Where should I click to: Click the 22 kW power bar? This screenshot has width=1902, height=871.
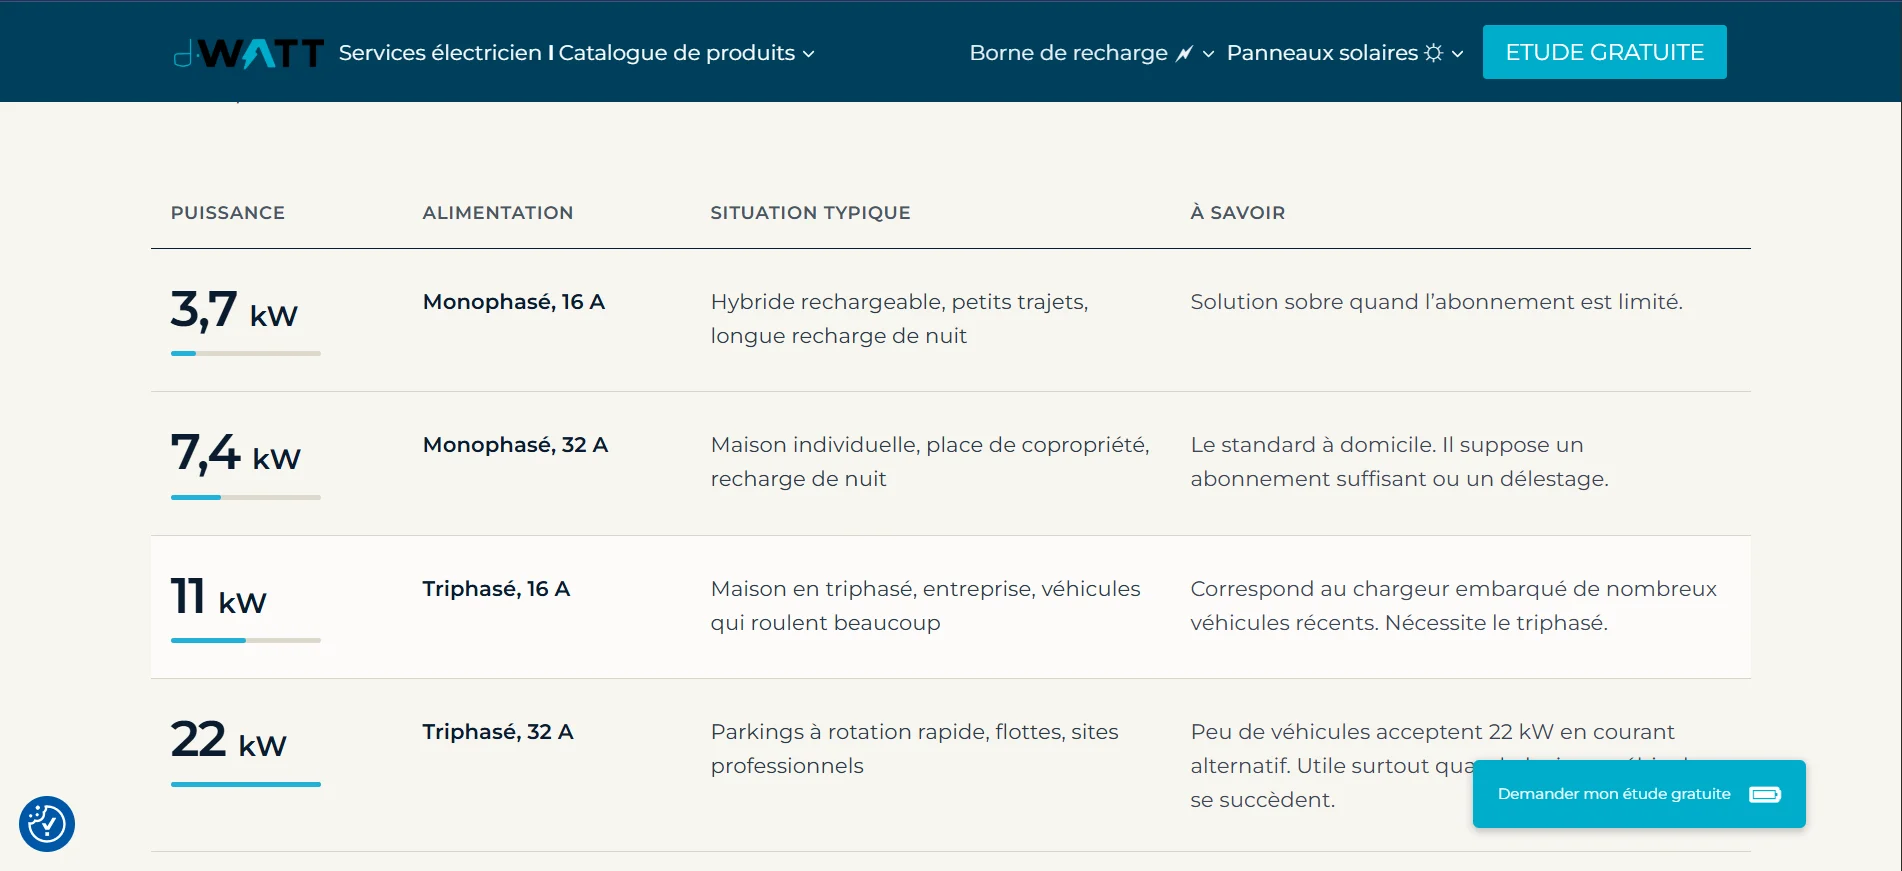(246, 784)
